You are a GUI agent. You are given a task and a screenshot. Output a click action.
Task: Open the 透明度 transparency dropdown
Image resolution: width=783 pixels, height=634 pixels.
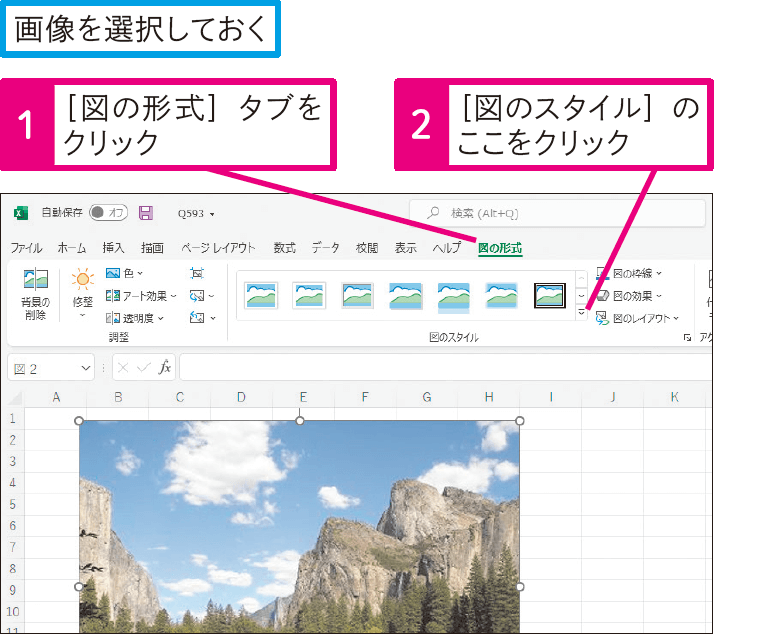tap(135, 318)
